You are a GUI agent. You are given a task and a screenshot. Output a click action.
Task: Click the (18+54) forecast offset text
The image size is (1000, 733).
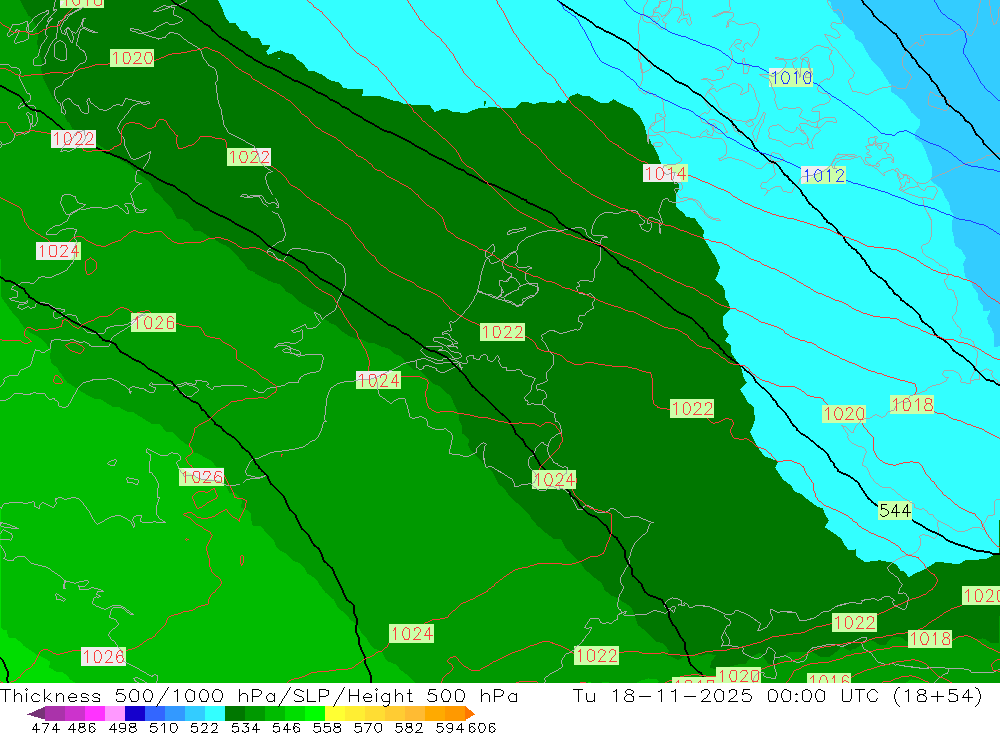[938, 695]
